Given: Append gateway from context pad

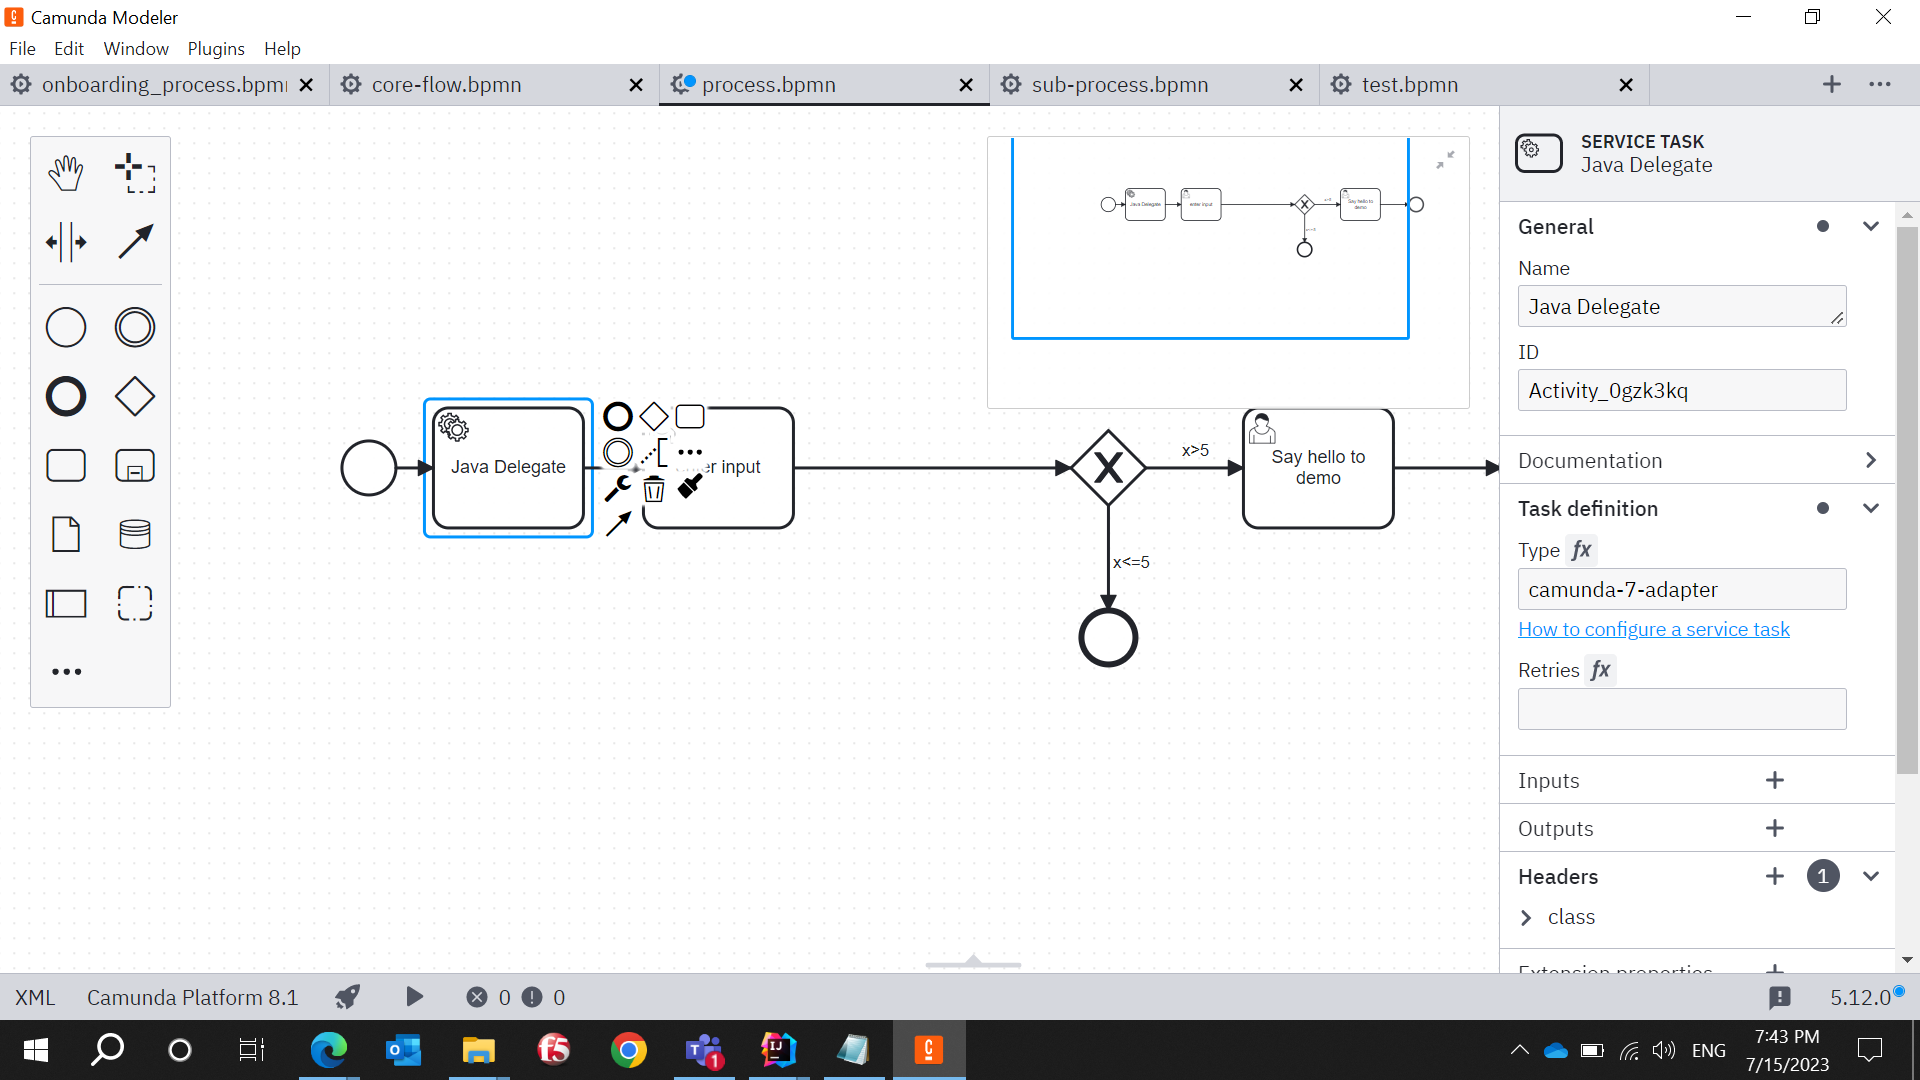Looking at the screenshot, I should coord(654,416).
